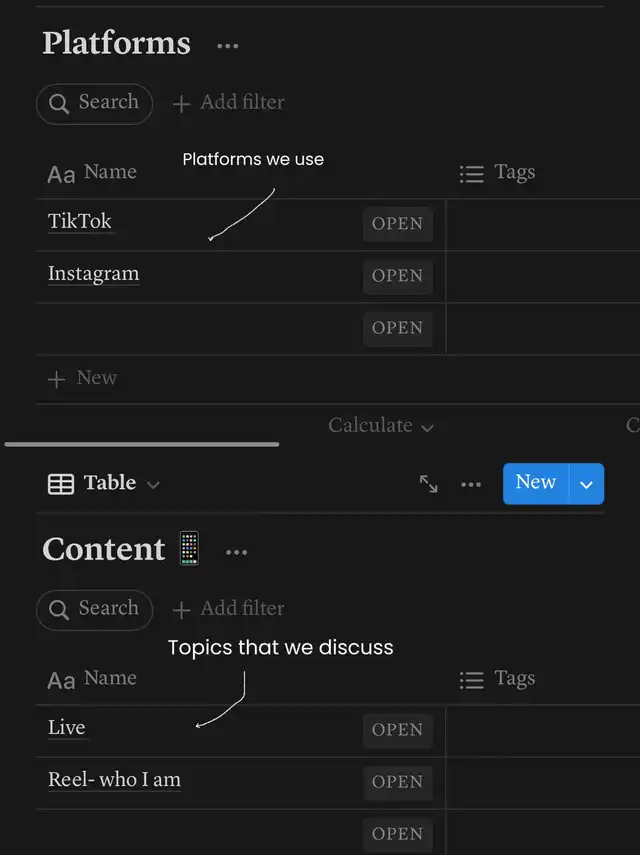
Task: Expand the Calculate dropdown under Platforms
Action: click(381, 426)
